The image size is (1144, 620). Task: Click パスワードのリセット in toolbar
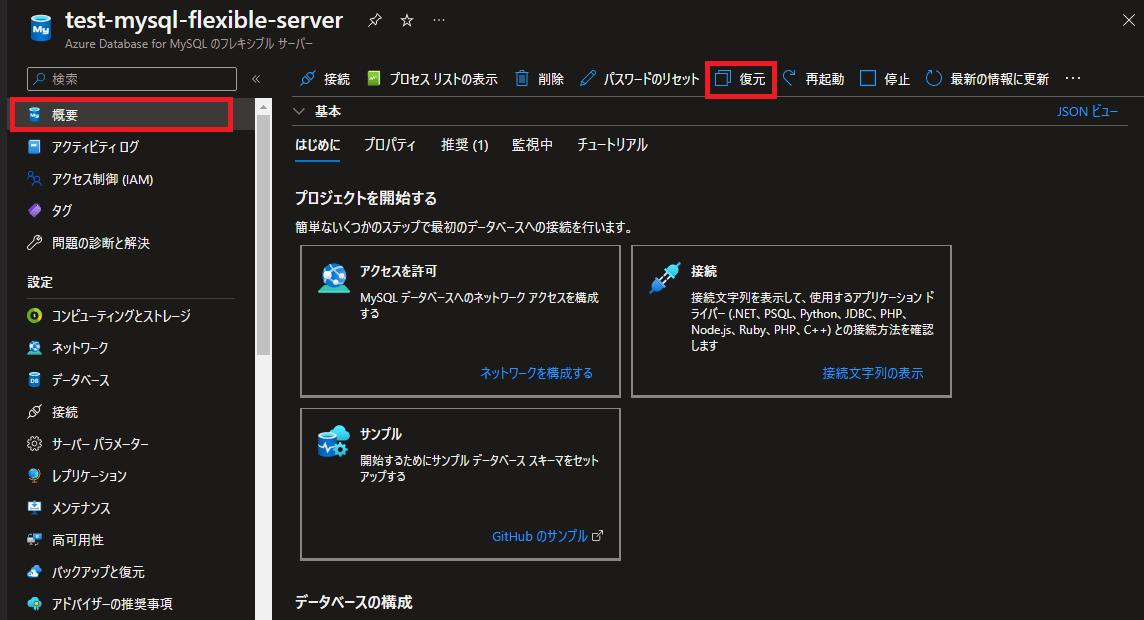(x=640, y=79)
